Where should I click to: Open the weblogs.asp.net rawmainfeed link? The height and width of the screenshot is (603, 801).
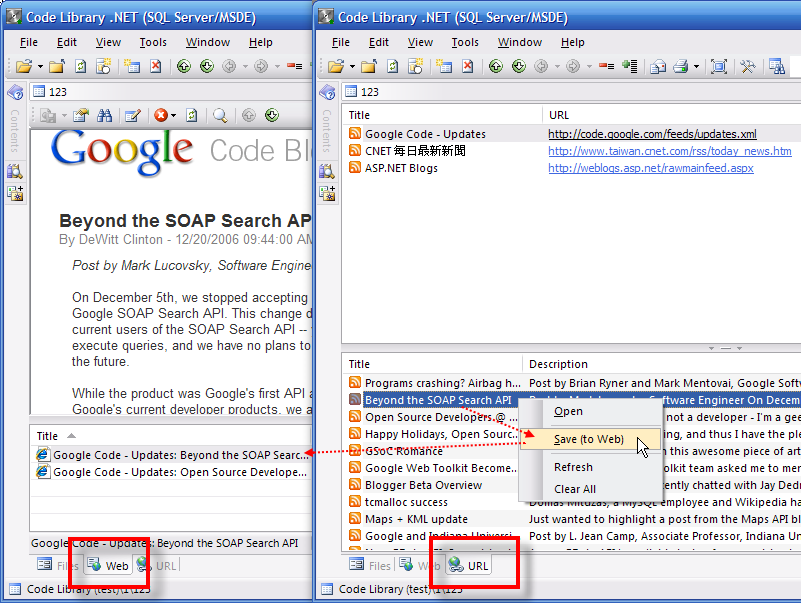pyautogui.click(x=651, y=168)
